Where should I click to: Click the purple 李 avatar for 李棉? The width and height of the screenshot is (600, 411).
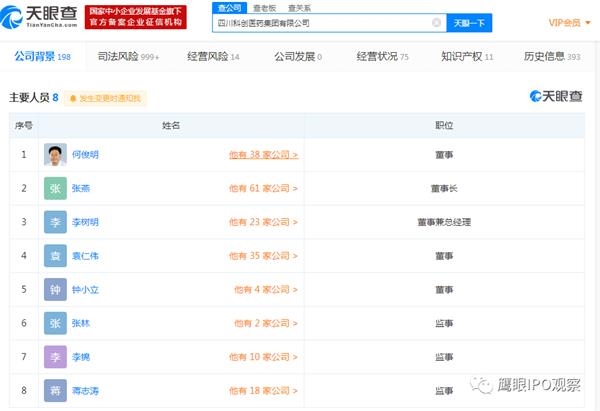click(55, 357)
